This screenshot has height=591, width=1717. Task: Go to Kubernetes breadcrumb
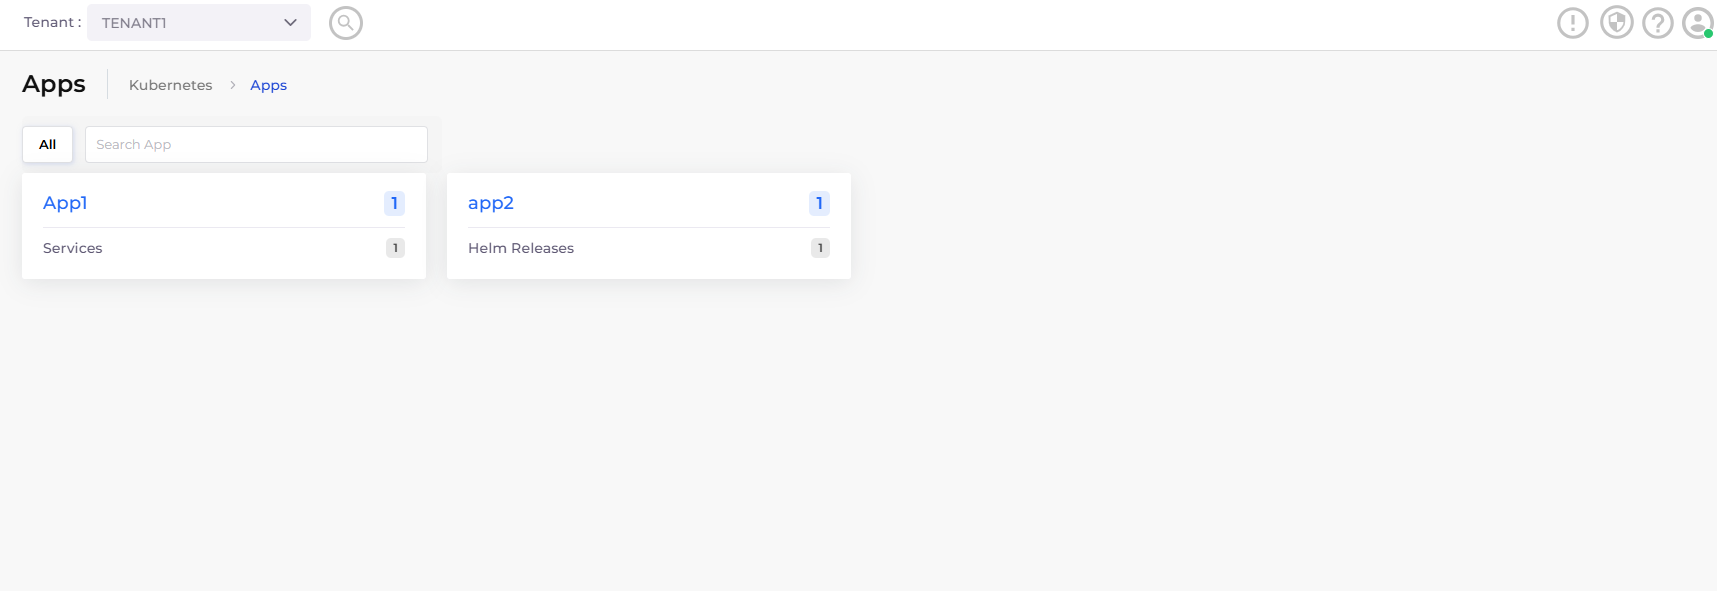click(x=170, y=86)
